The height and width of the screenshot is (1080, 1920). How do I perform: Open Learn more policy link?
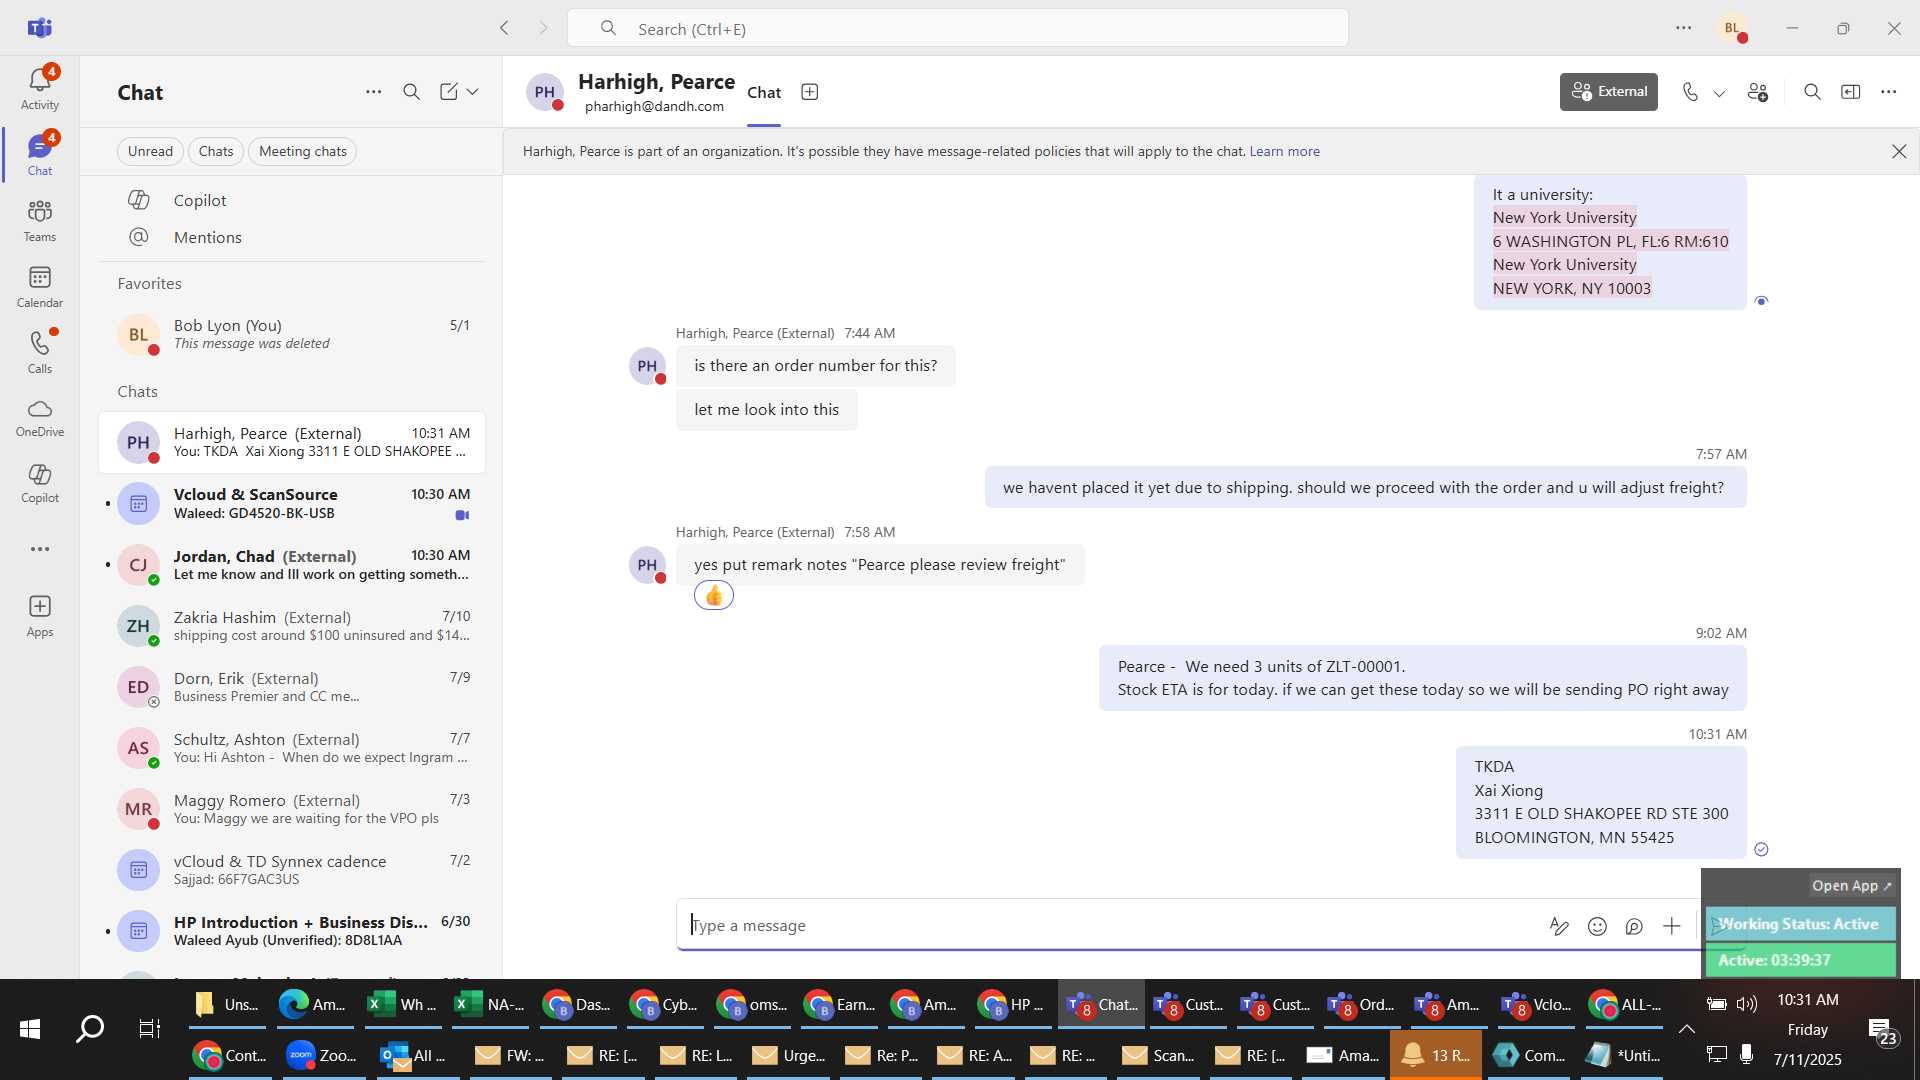tap(1284, 152)
